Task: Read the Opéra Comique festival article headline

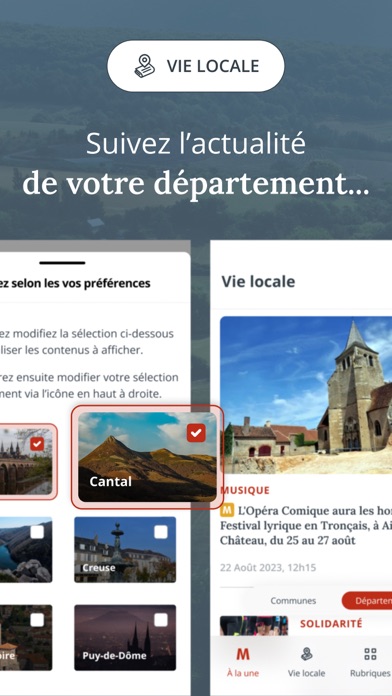Action: point(306,526)
